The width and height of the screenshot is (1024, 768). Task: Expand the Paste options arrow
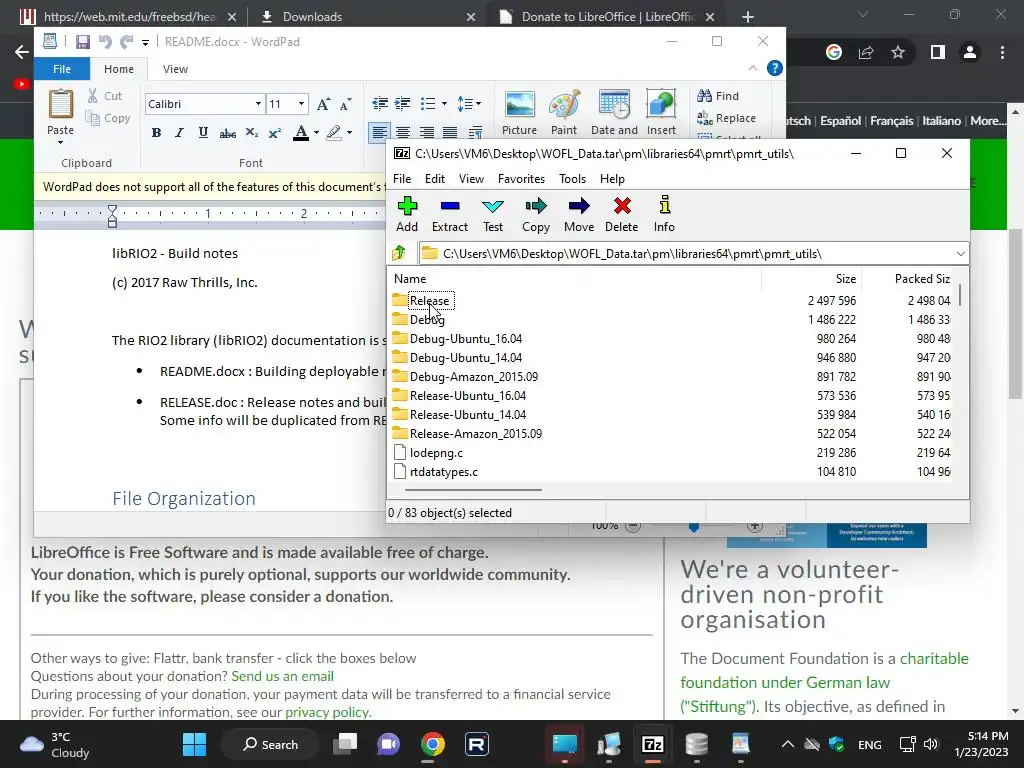(x=61, y=142)
